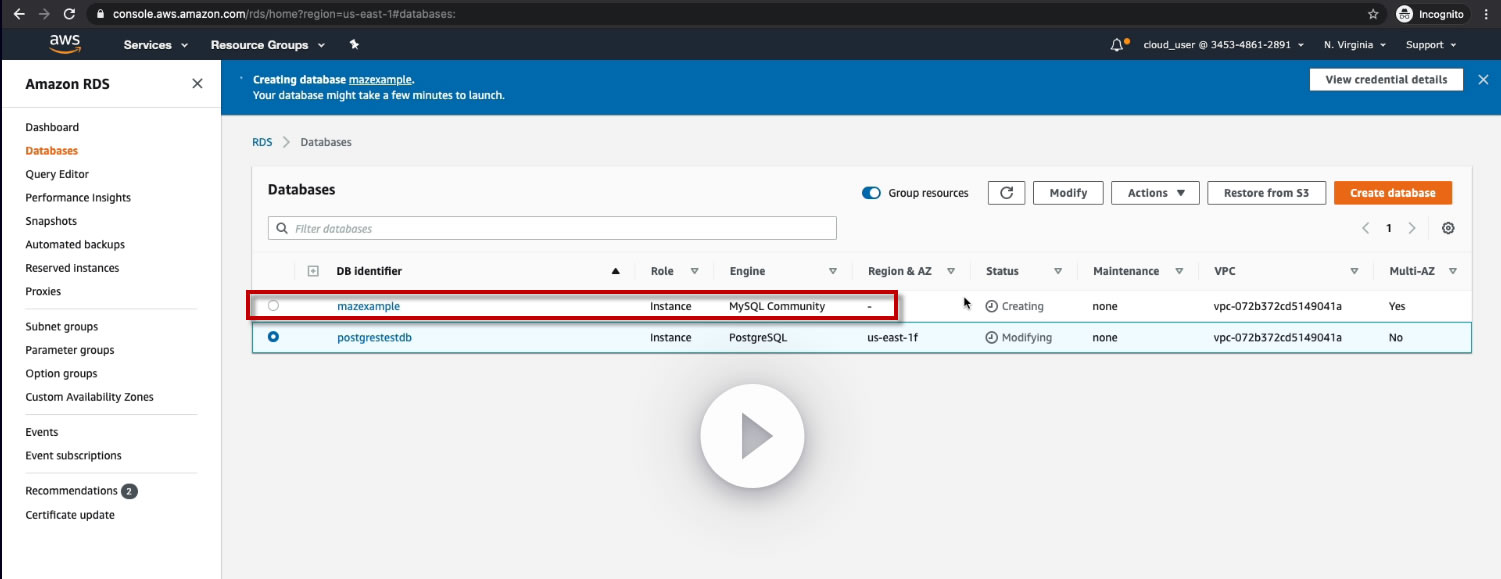Open the Services dropdown

(x=155, y=45)
